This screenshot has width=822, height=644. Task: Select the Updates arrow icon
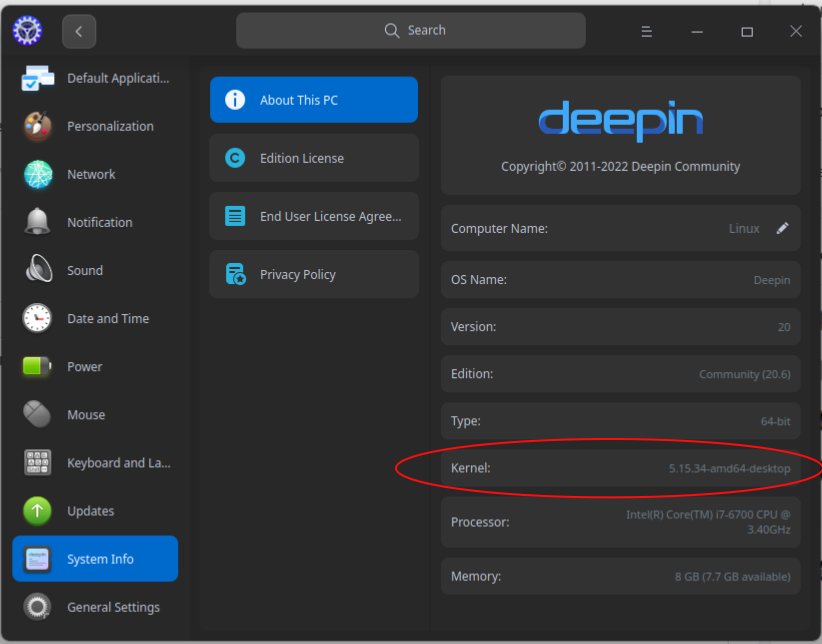coord(37,511)
